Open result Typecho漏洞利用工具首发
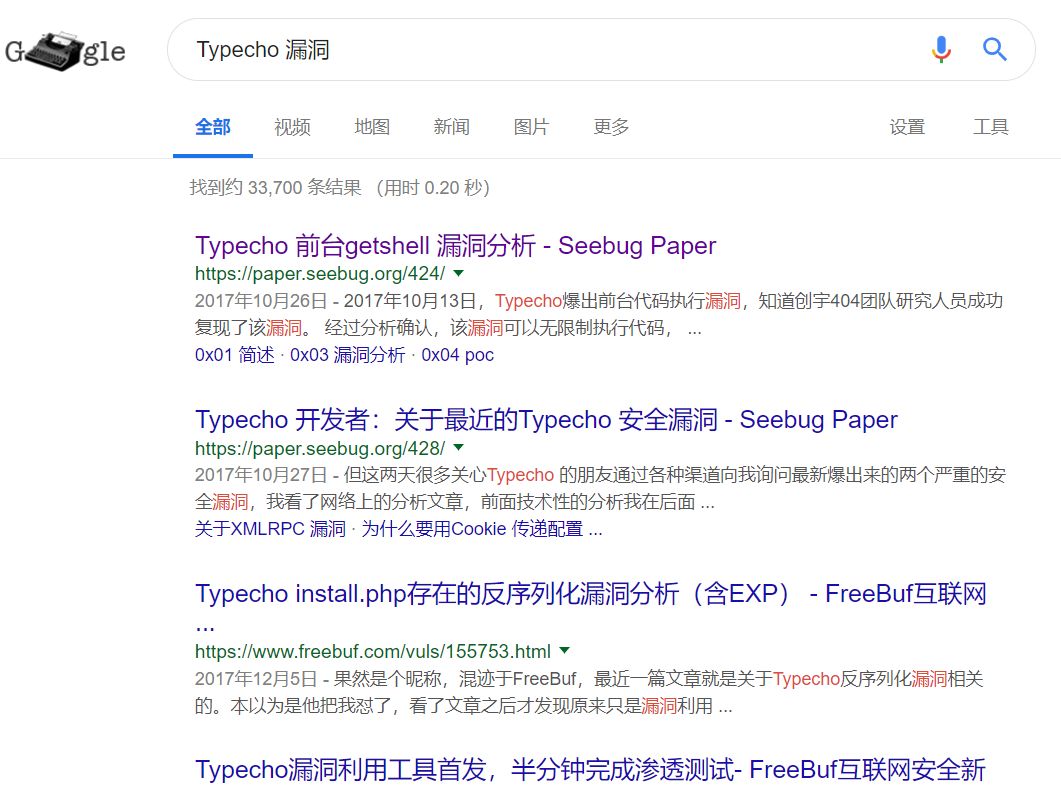This screenshot has height=793, width=1061. pyautogui.click(x=590, y=769)
